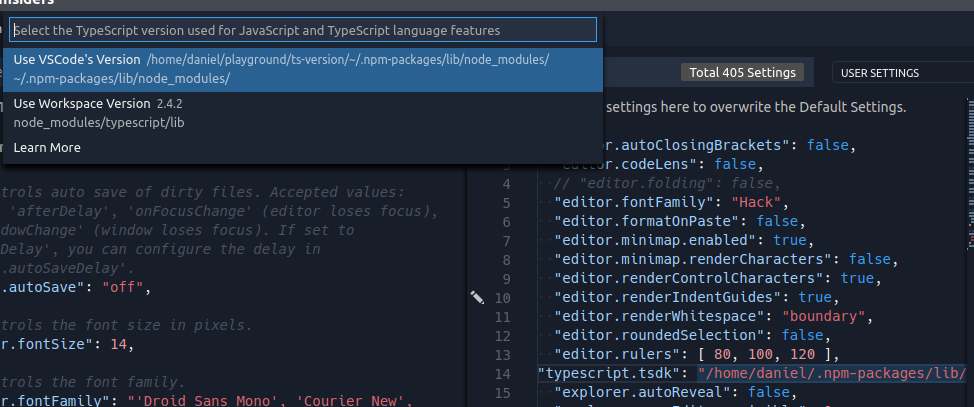The image size is (974, 407).
Task: Click the Total 405 Settings badge
Action: [x=742, y=73]
